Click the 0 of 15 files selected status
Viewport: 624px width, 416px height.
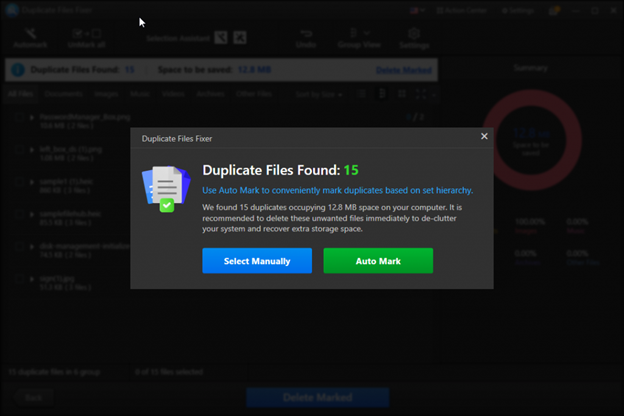[169, 372]
